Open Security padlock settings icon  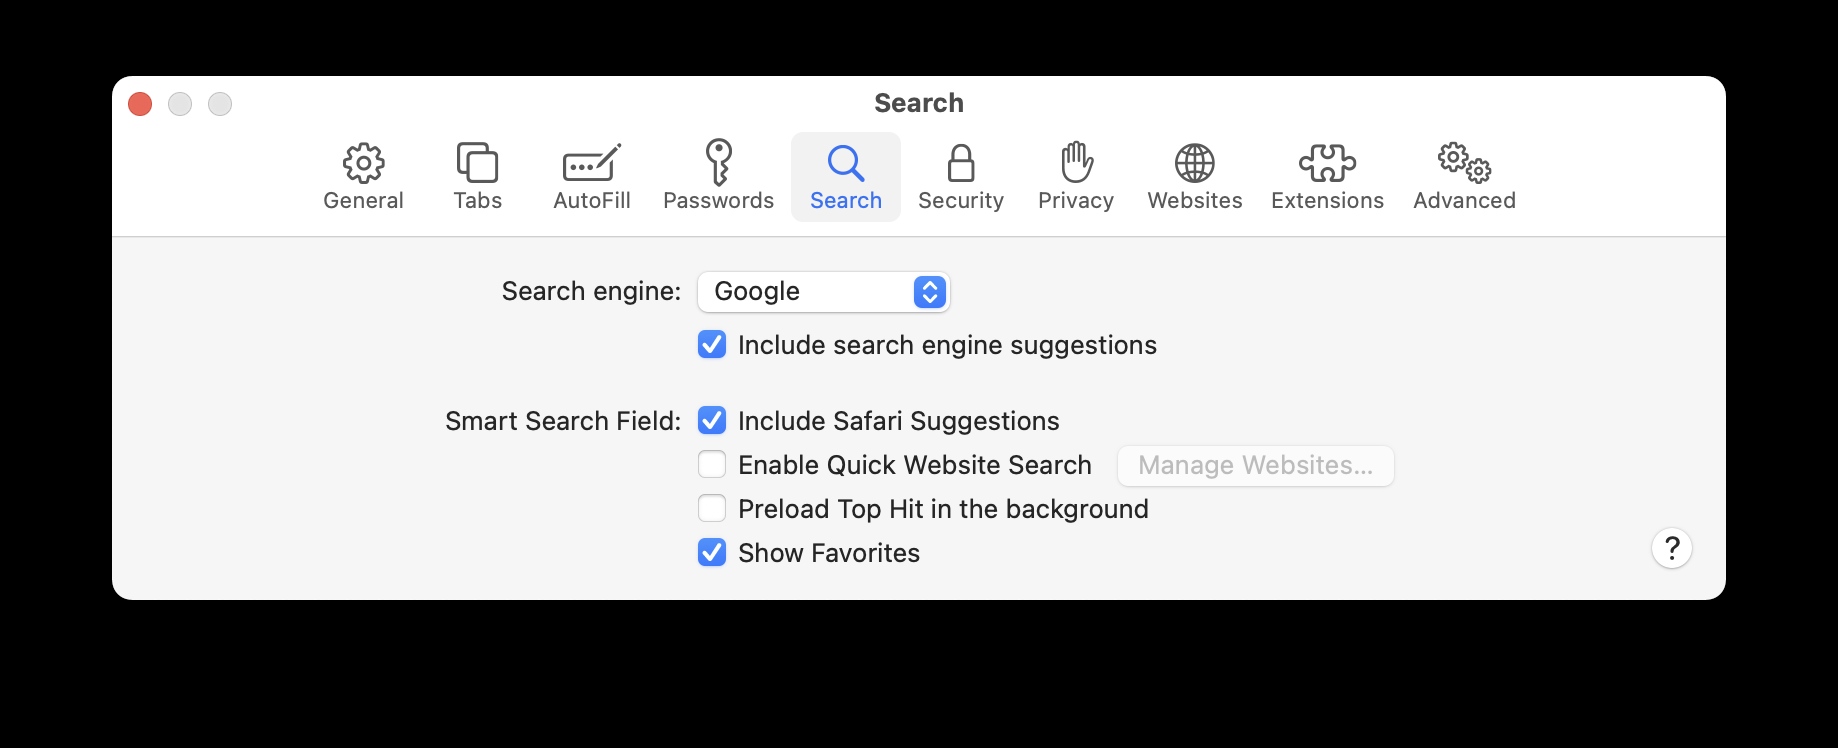coord(960,163)
